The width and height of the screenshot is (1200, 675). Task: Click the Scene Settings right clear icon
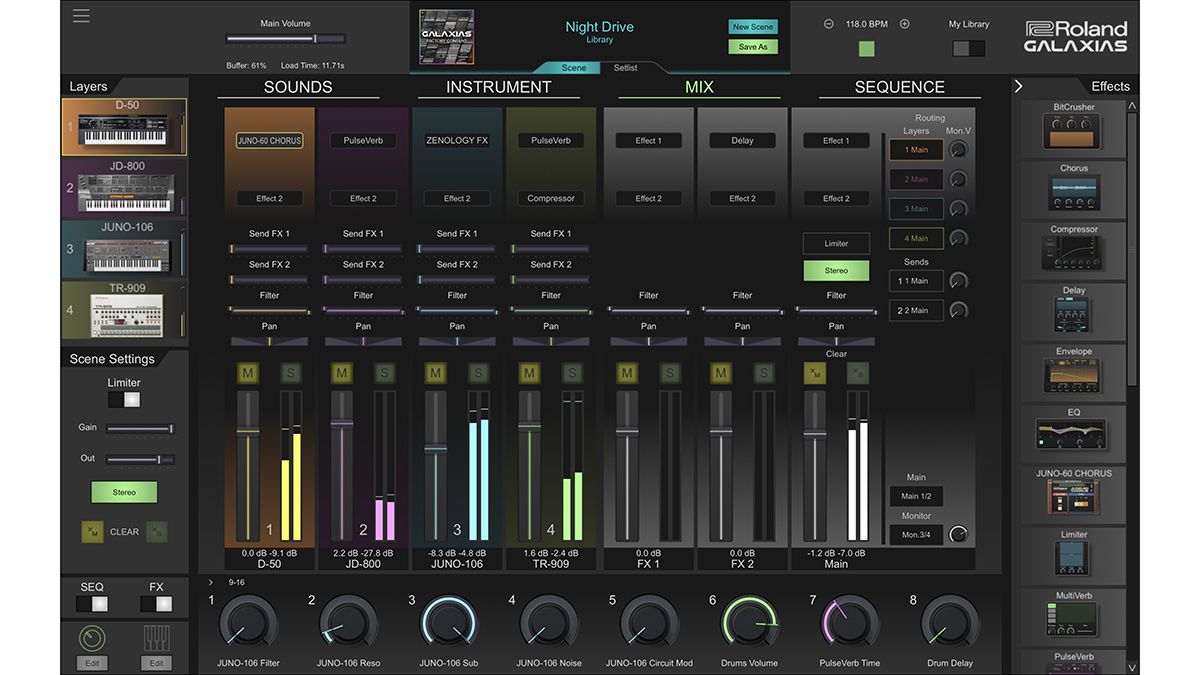coord(156,532)
